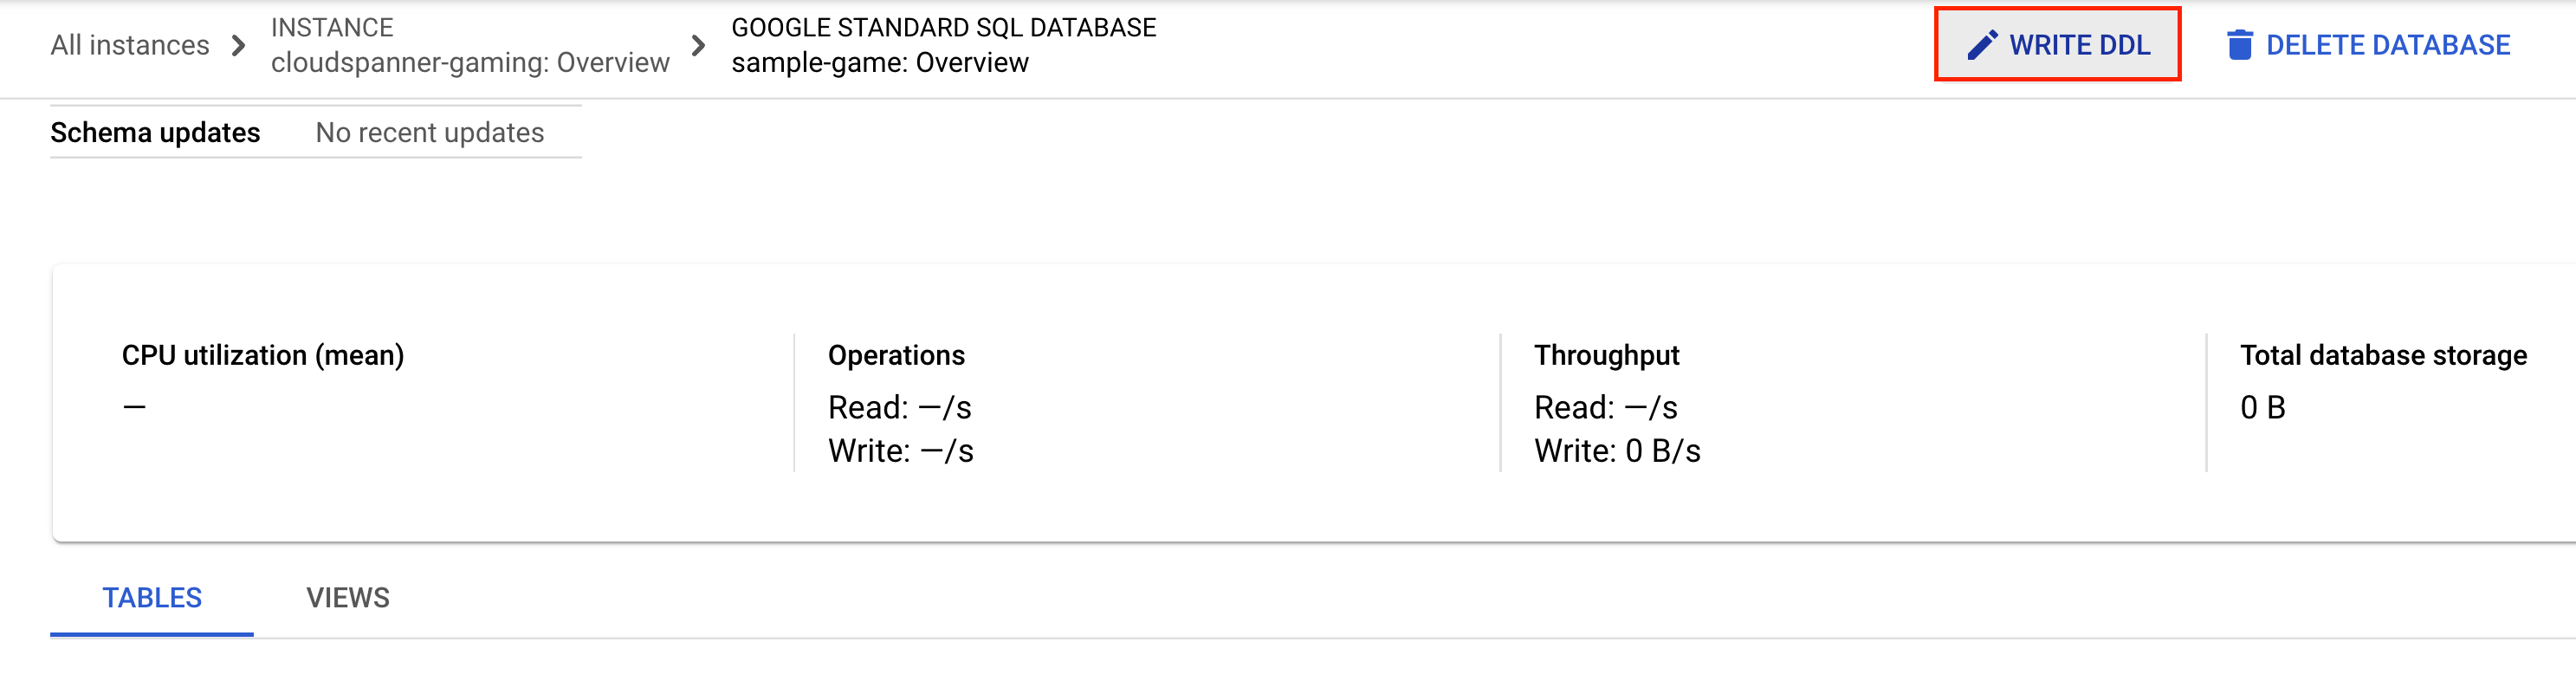This screenshot has height=681, width=2576.
Task: Click the No recent updates status text
Action: (430, 132)
